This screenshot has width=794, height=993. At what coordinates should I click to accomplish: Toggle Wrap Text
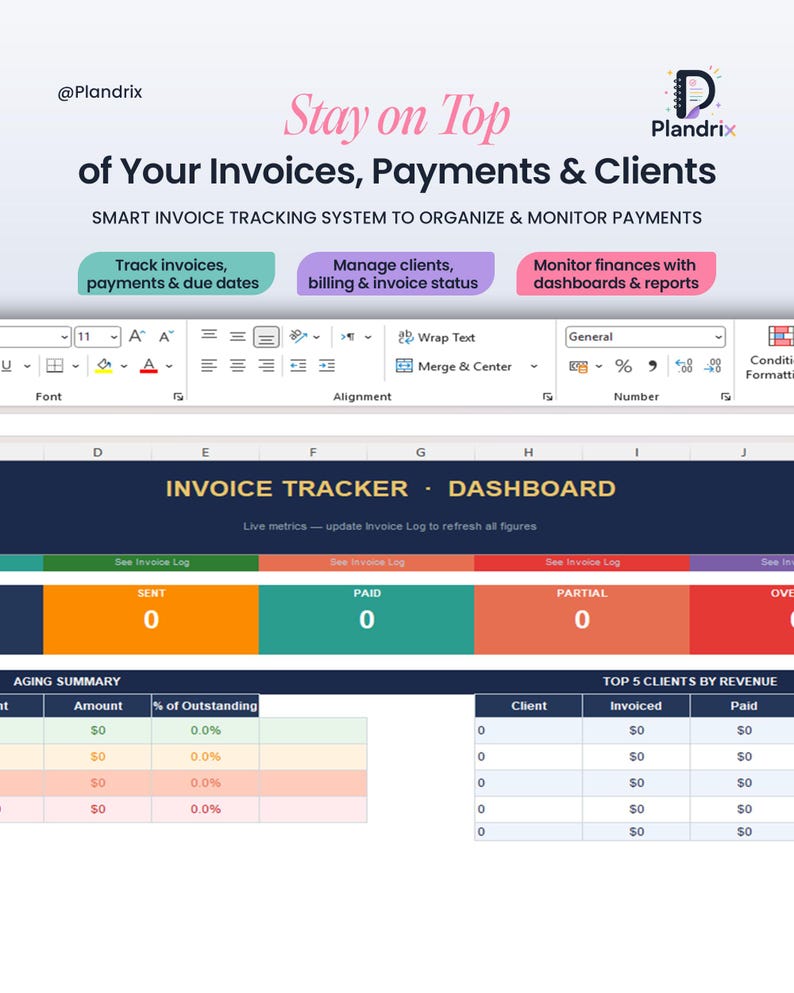point(436,337)
